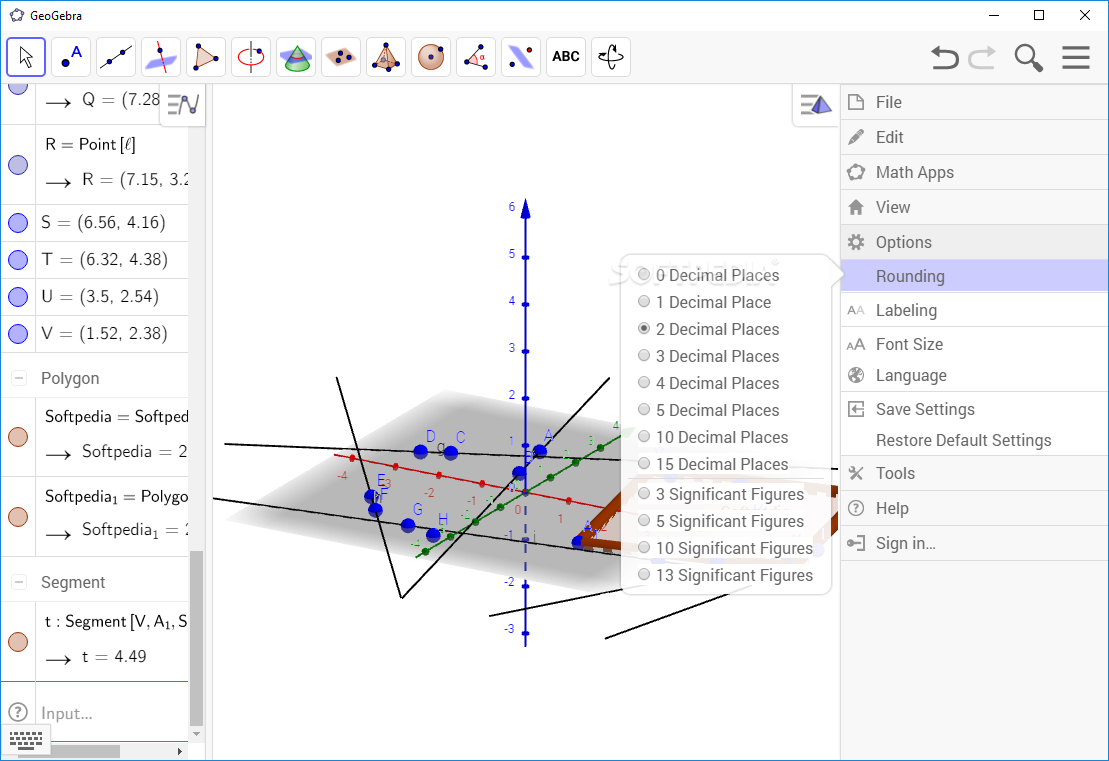Open the Algebra view style bar
The width and height of the screenshot is (1109, 761).
pyautogui.click(x=183, y=105)
